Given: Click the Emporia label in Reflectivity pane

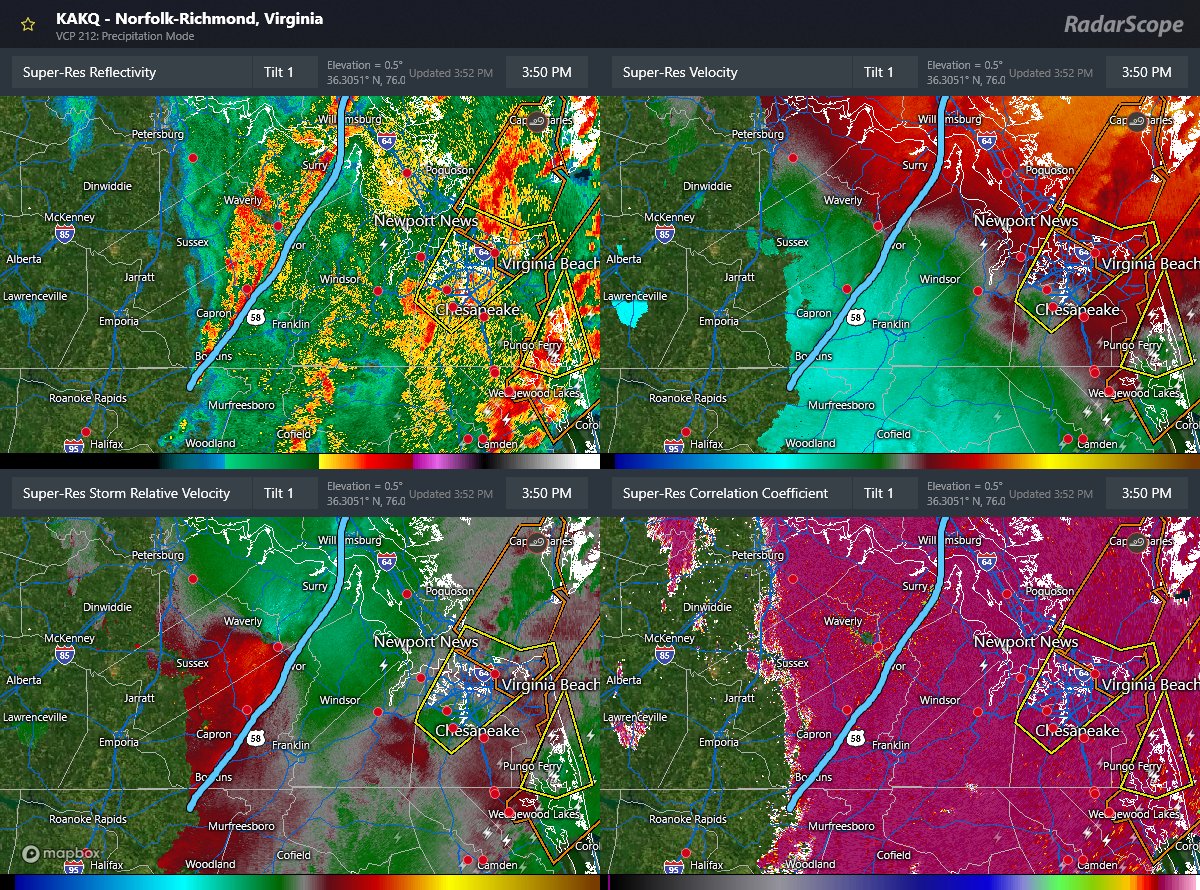Looking at the screenshot, I should point(119,321).
